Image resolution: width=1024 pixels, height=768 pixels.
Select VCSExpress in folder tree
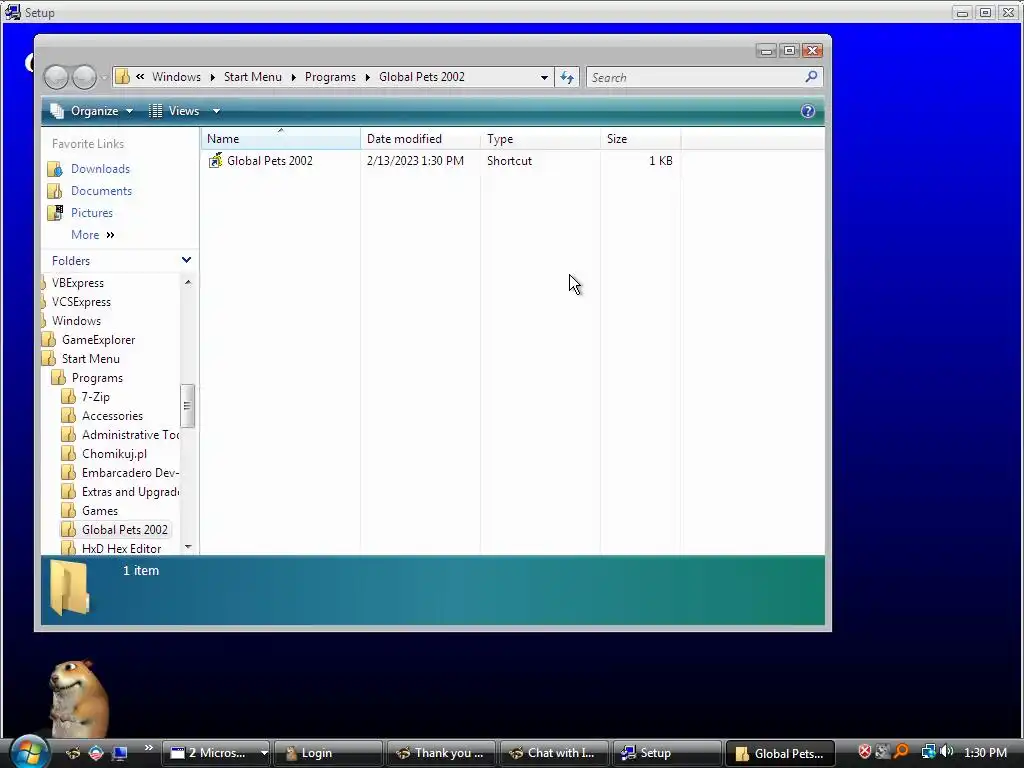click(81, 302)
